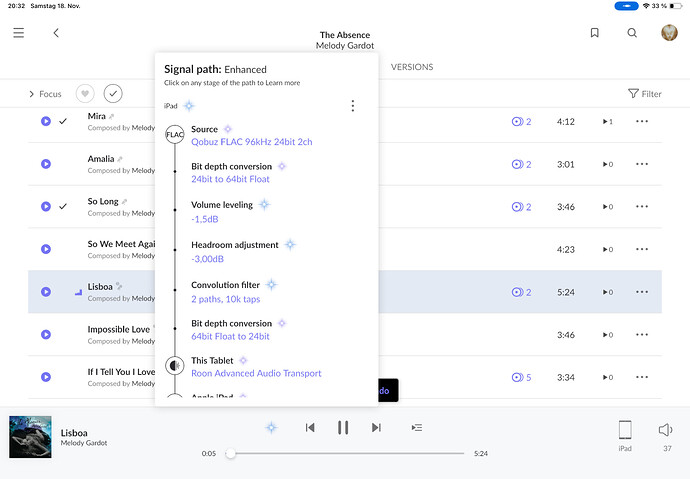Open the Lisboa album art thumbnail
The height and width of the screenshot is (479, 690).
(x=30, y=437)
